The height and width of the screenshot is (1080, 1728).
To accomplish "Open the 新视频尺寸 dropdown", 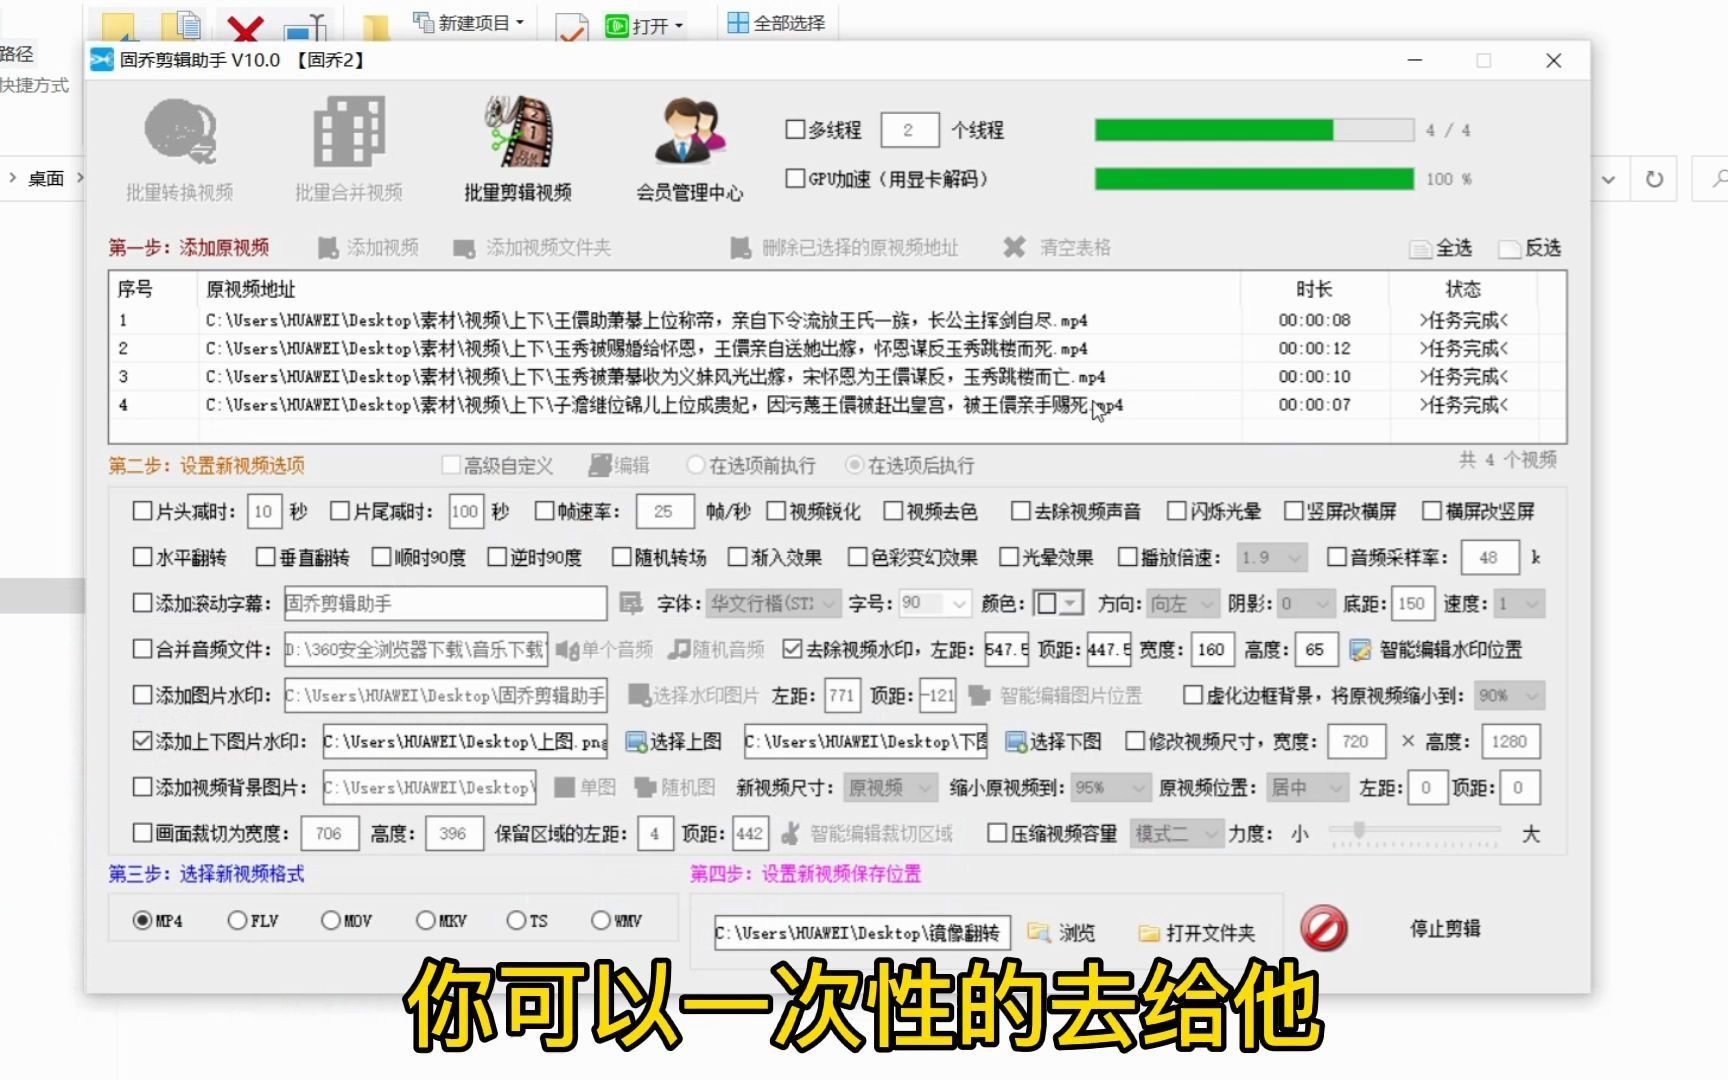I will (890, 787).
